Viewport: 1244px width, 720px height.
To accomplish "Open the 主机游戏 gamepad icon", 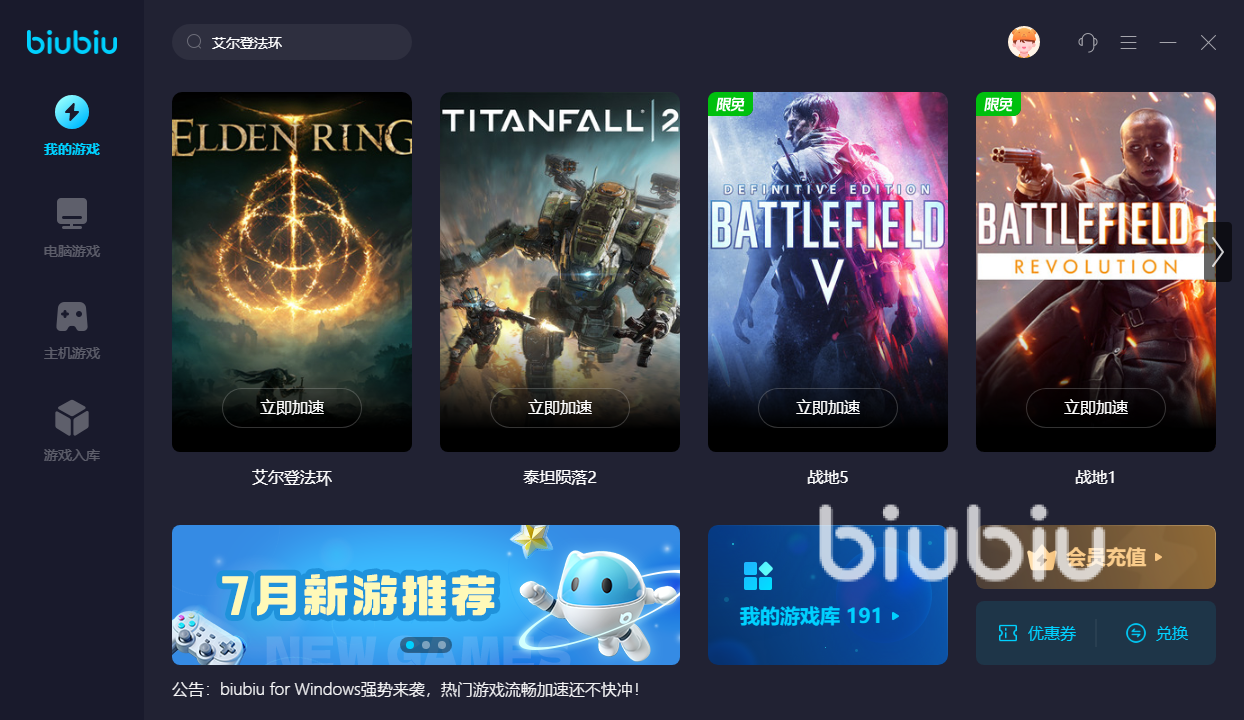I will pyautogui.click(x=72, y=316).
